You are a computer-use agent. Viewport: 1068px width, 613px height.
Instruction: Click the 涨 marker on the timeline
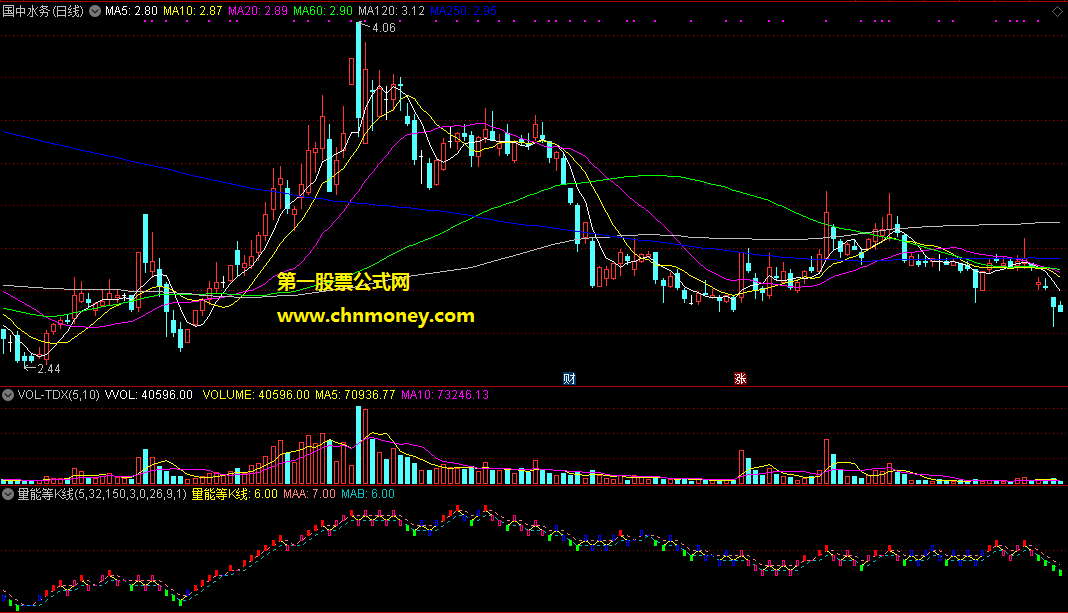coord(740,379)
